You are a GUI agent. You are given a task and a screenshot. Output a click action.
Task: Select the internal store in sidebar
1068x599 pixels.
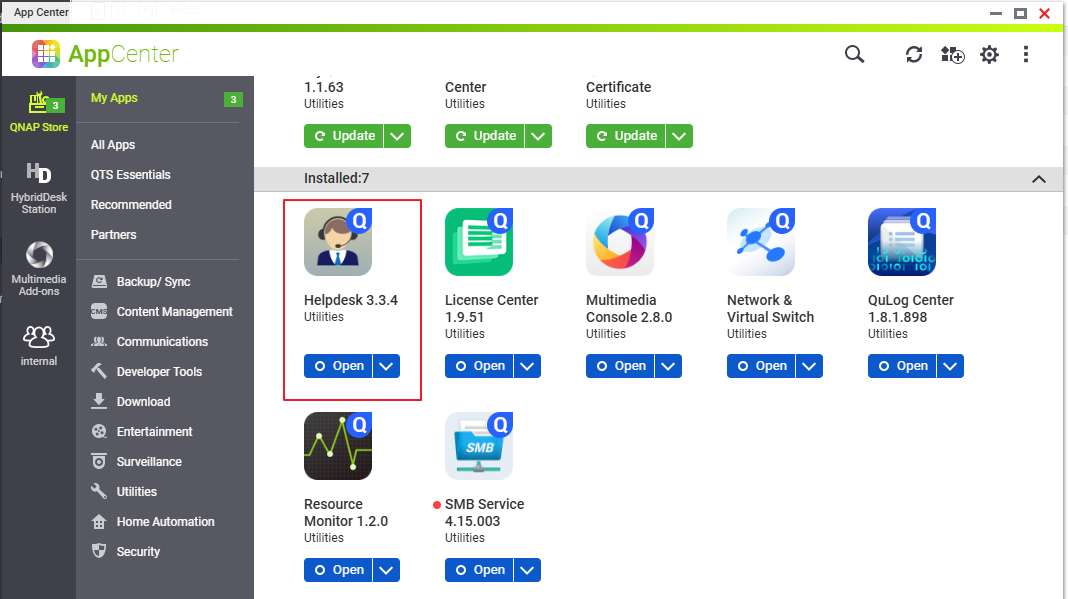click(x=39, y=343)
